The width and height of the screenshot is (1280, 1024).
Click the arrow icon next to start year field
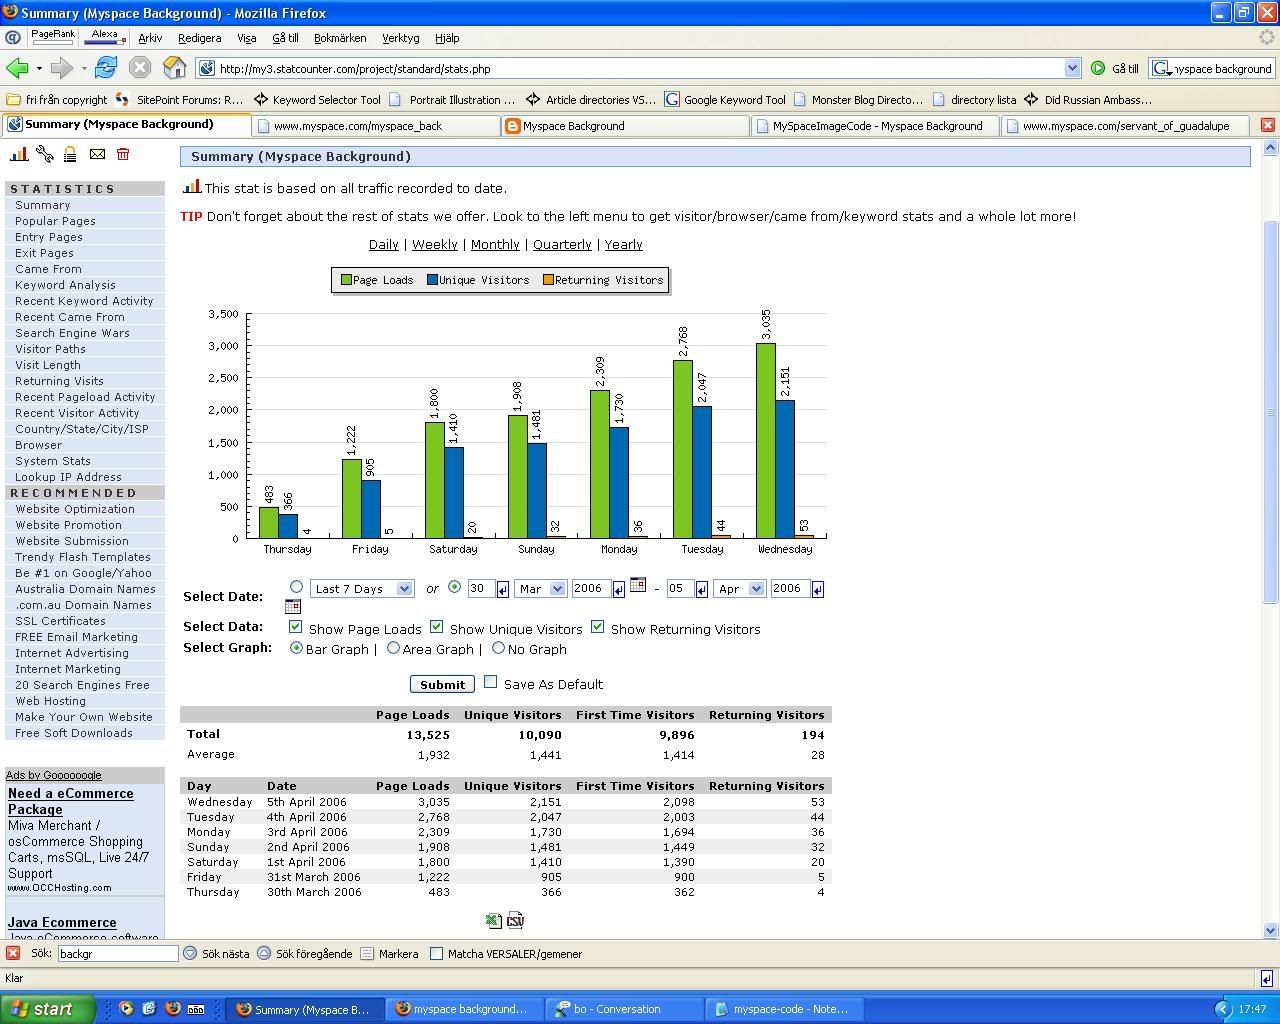pos(618,590)
